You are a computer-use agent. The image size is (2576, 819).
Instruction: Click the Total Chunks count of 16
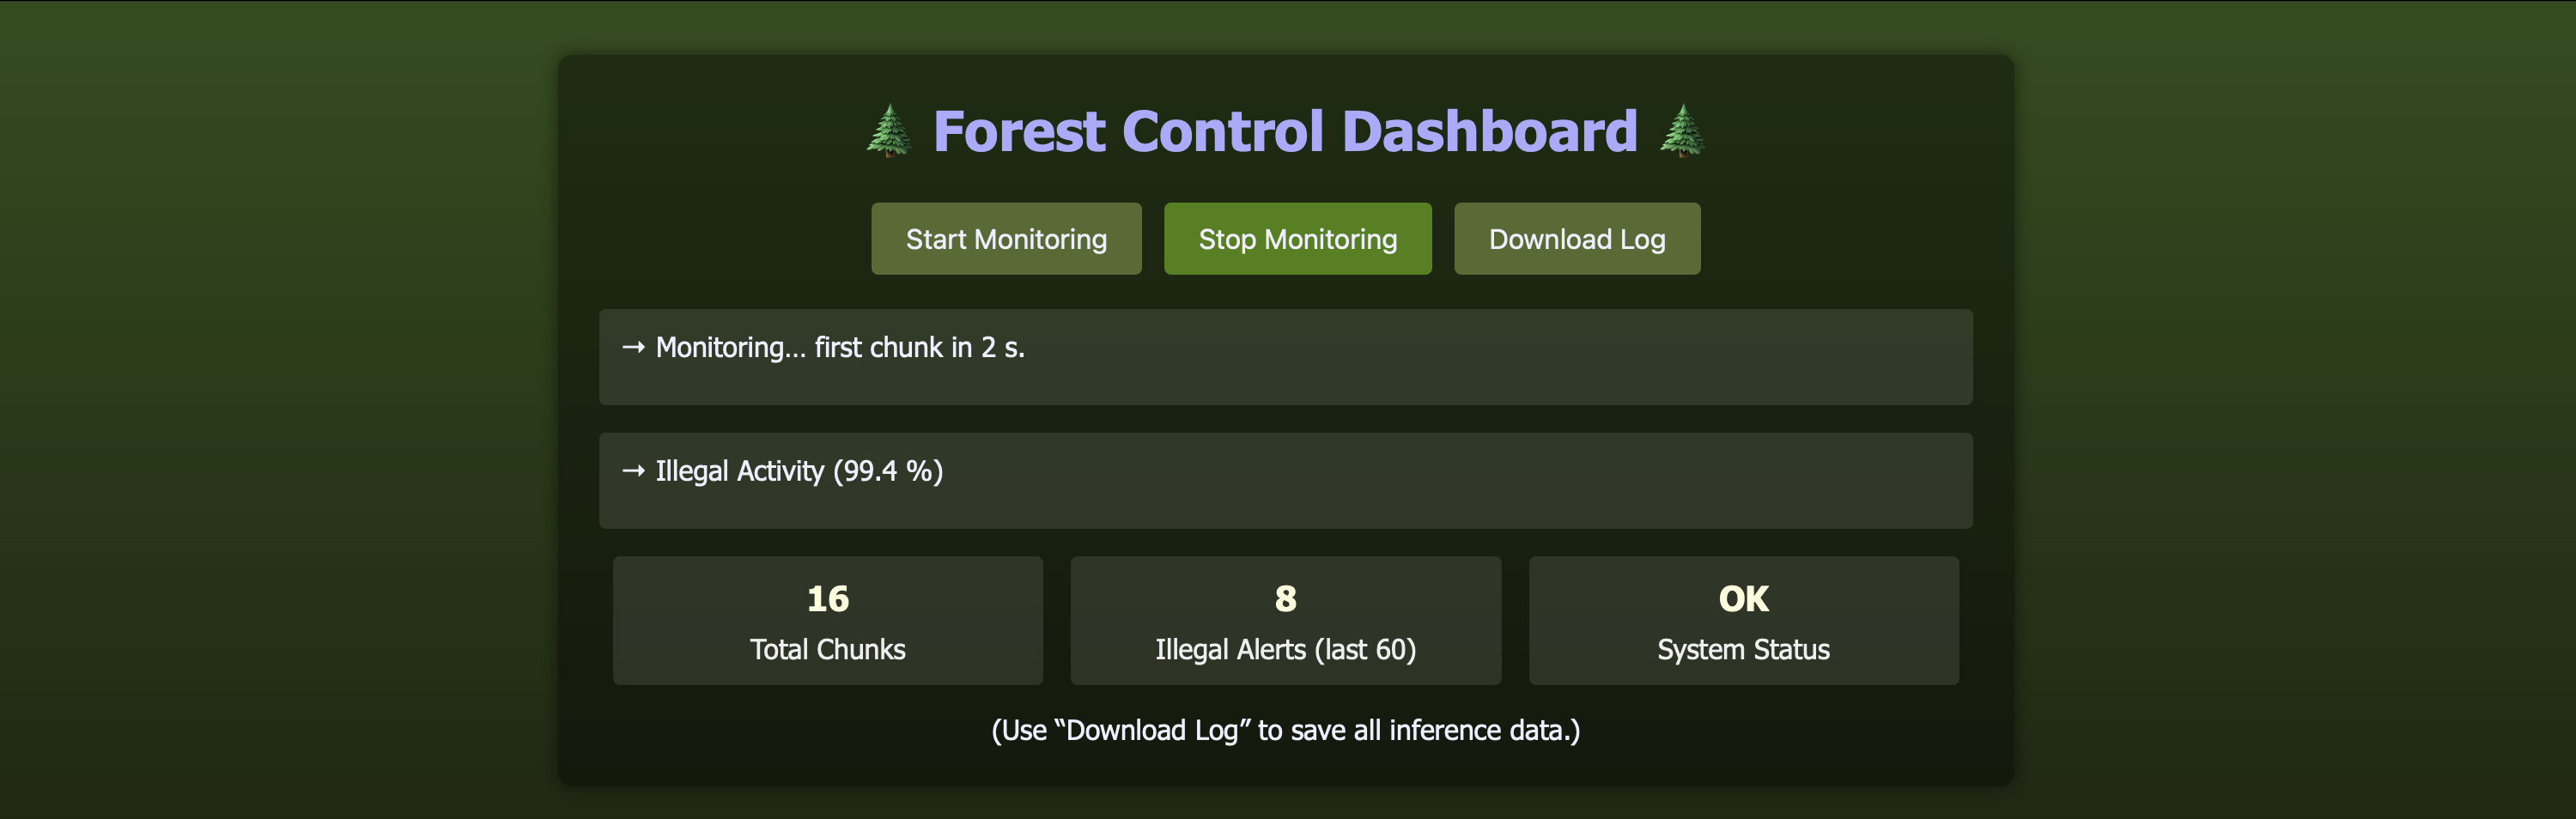(x=827, y=598)
